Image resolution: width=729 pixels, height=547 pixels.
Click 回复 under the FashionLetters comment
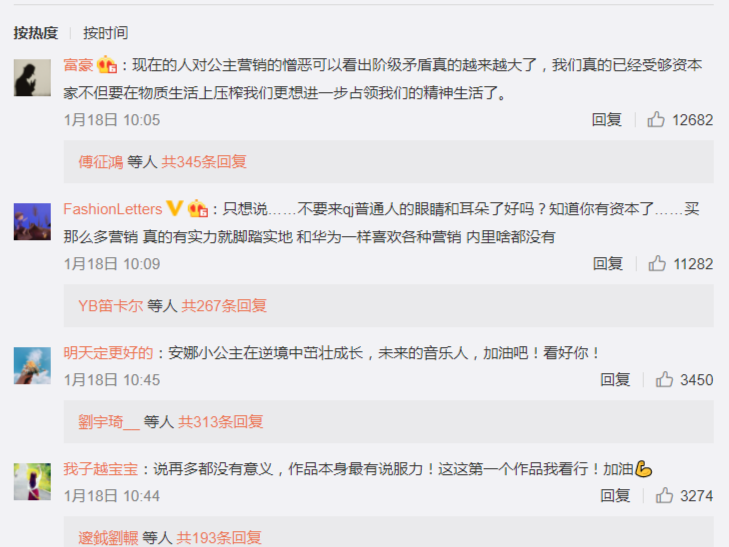click(608, 264)
